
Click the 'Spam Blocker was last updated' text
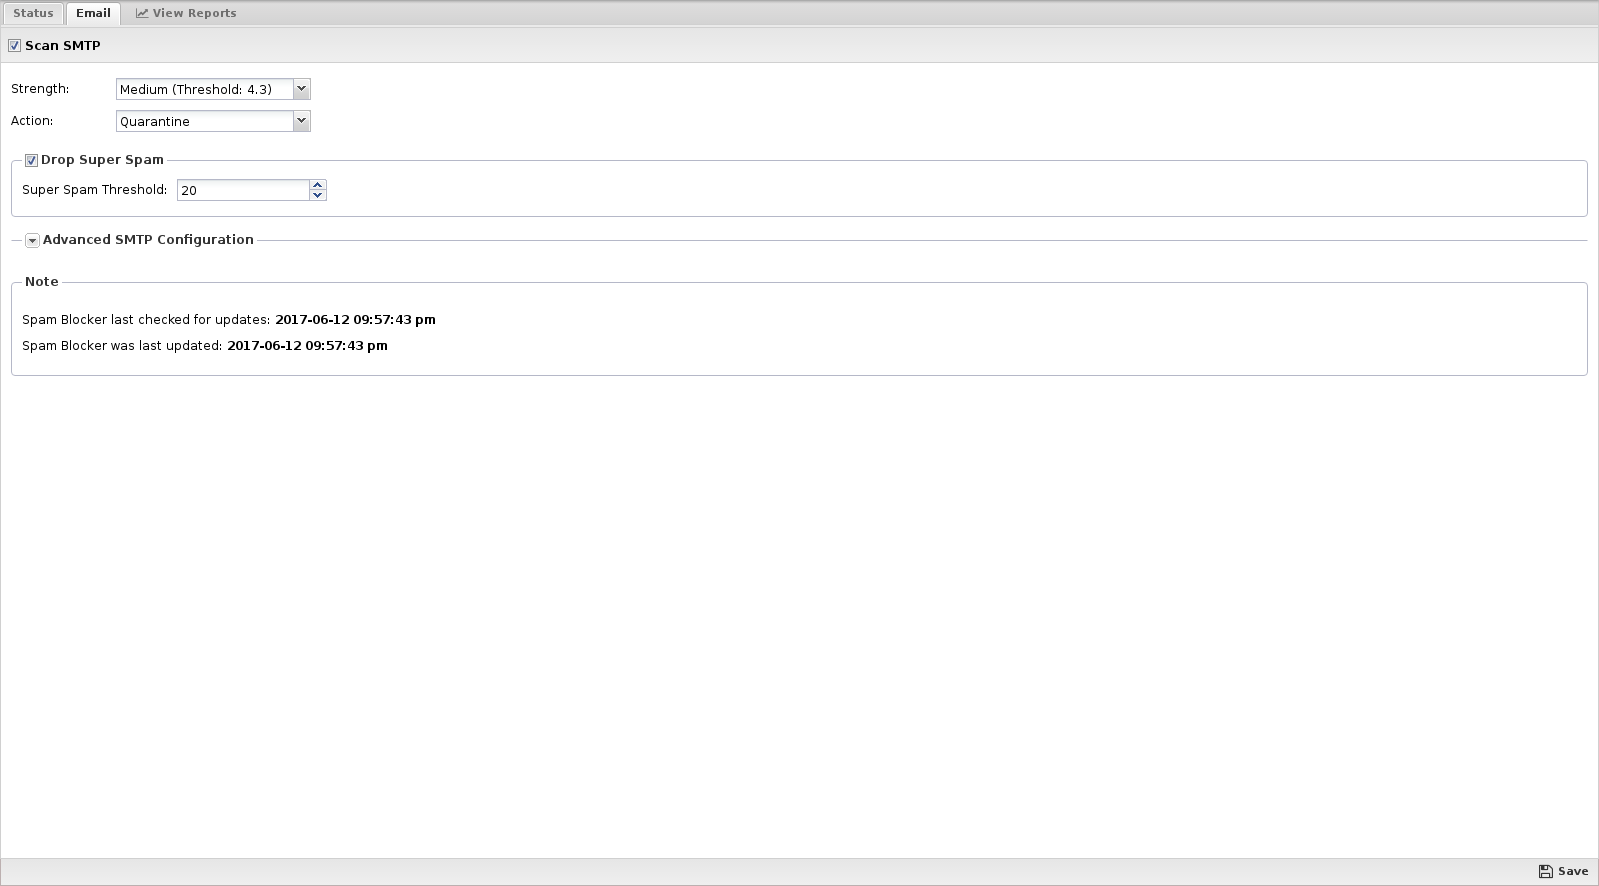point(122,346)
